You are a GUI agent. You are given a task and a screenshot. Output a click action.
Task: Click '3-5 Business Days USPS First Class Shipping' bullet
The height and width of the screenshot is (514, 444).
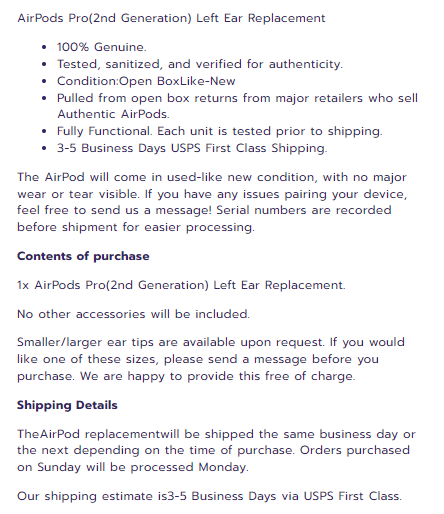pos(192,148)
